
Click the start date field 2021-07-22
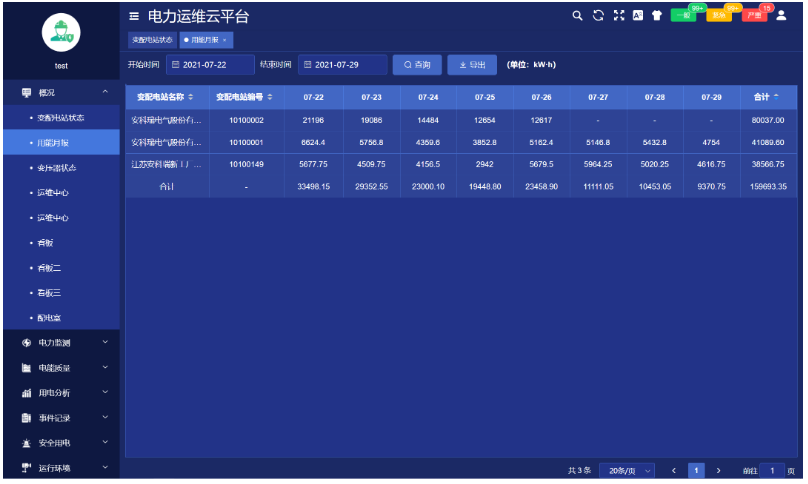click(210, 65)
